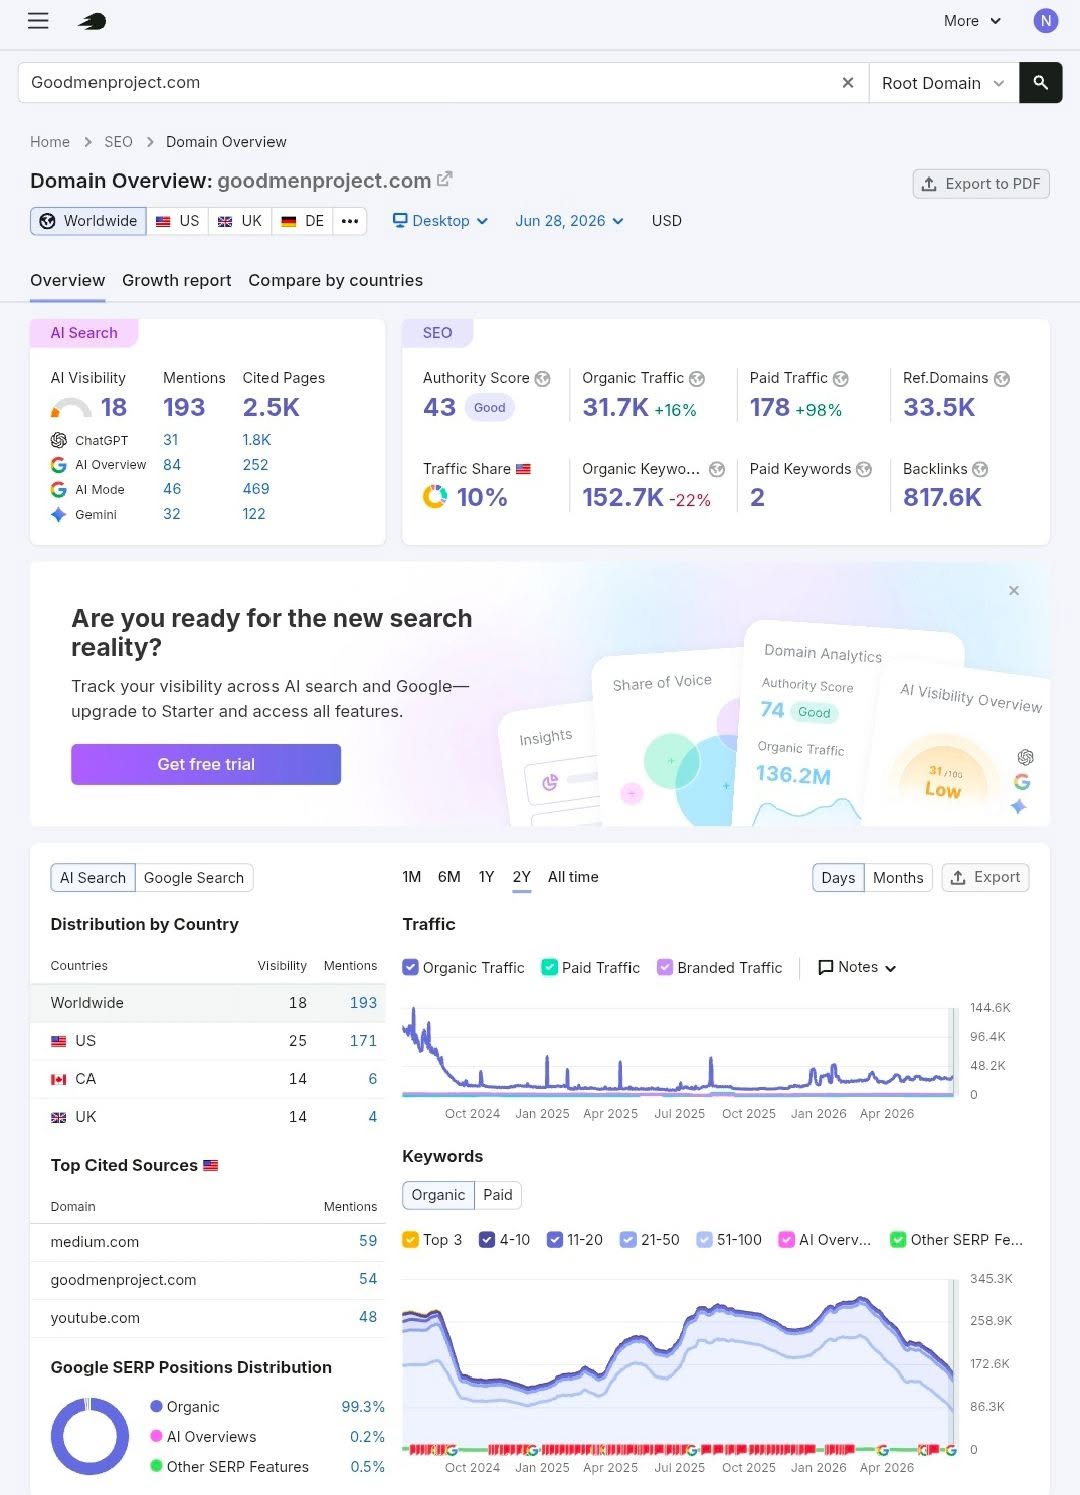Switch chart to Months view
1080x1495 pixels.
(898, 878)
